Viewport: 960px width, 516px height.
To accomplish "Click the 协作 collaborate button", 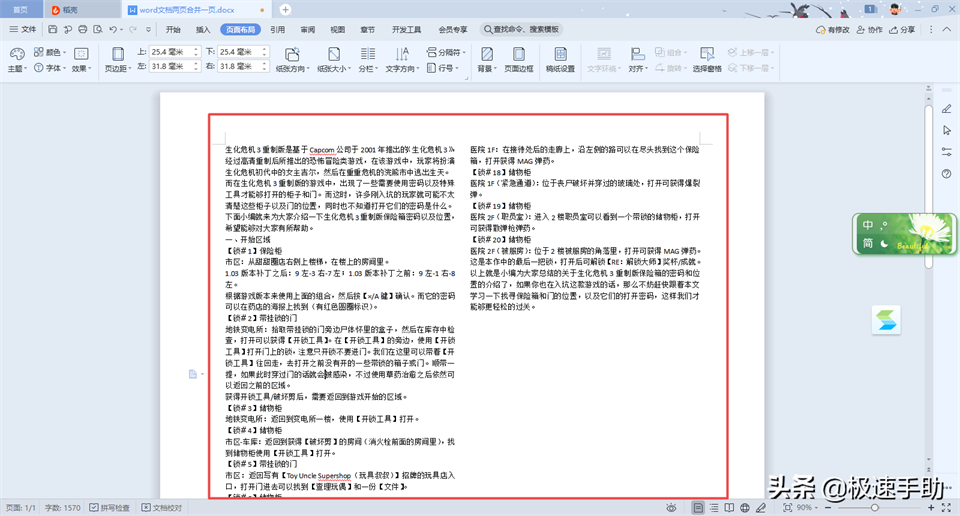I will click(869, 30).
